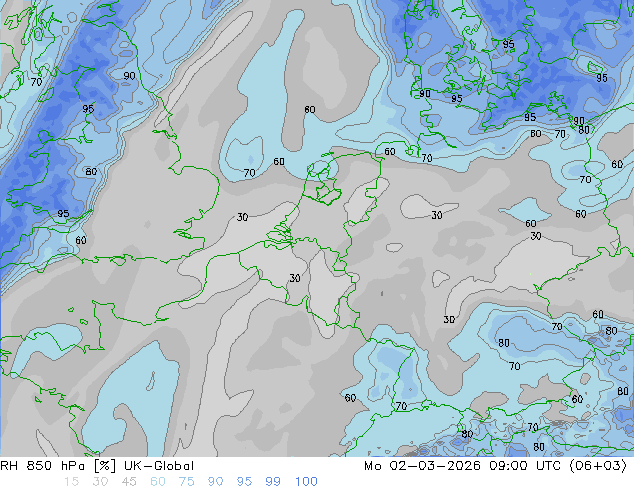Screen dimensions: 634x490
Task: Click the 70 contour label off East Anglia
Action: pyautogui.click(x=249, y=173)
